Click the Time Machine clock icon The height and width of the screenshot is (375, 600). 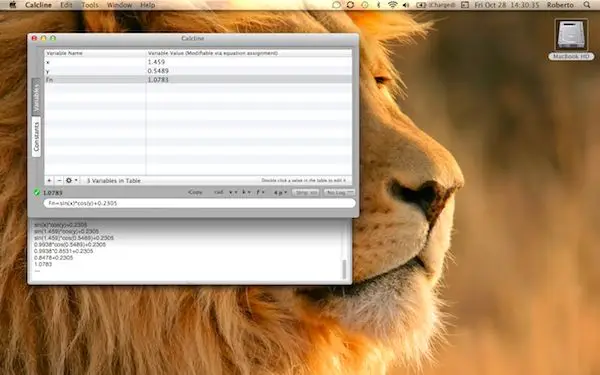pos(365,5)
